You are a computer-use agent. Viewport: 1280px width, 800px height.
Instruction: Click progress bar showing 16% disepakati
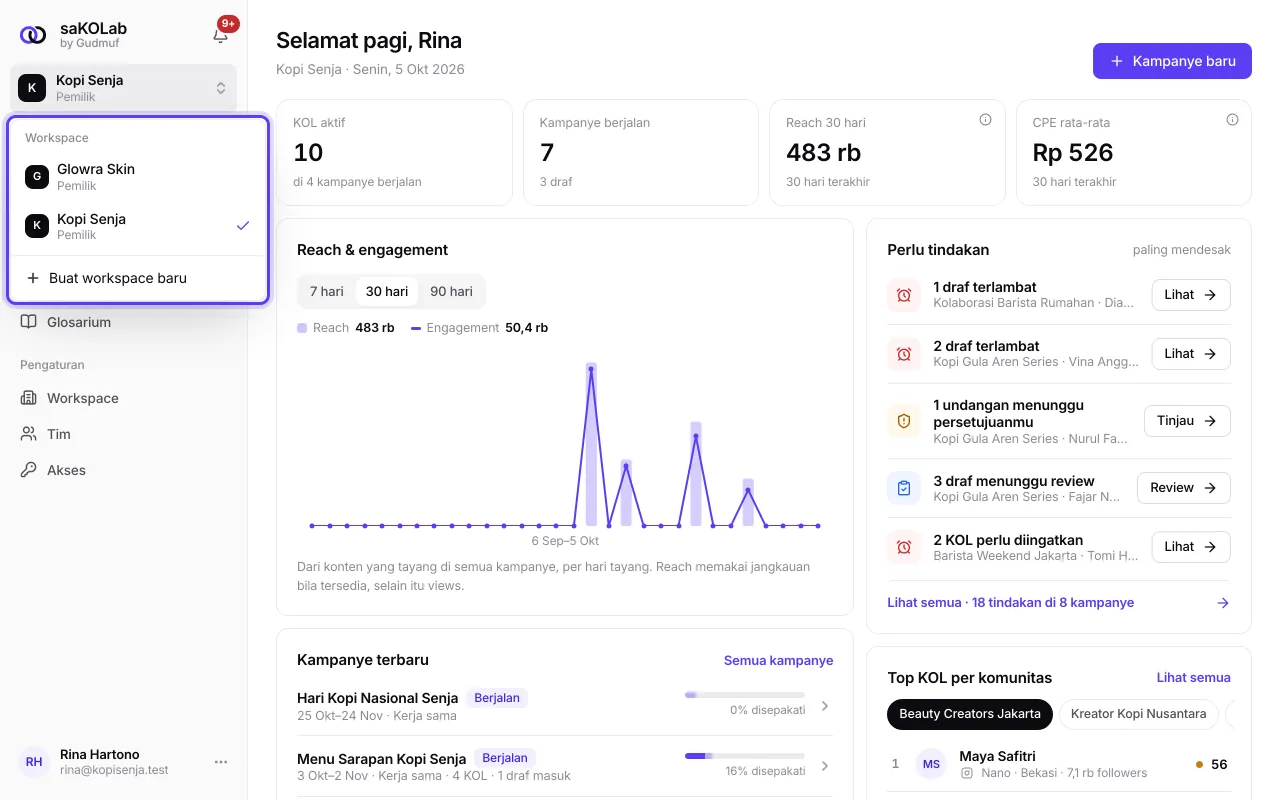(745, 756)
